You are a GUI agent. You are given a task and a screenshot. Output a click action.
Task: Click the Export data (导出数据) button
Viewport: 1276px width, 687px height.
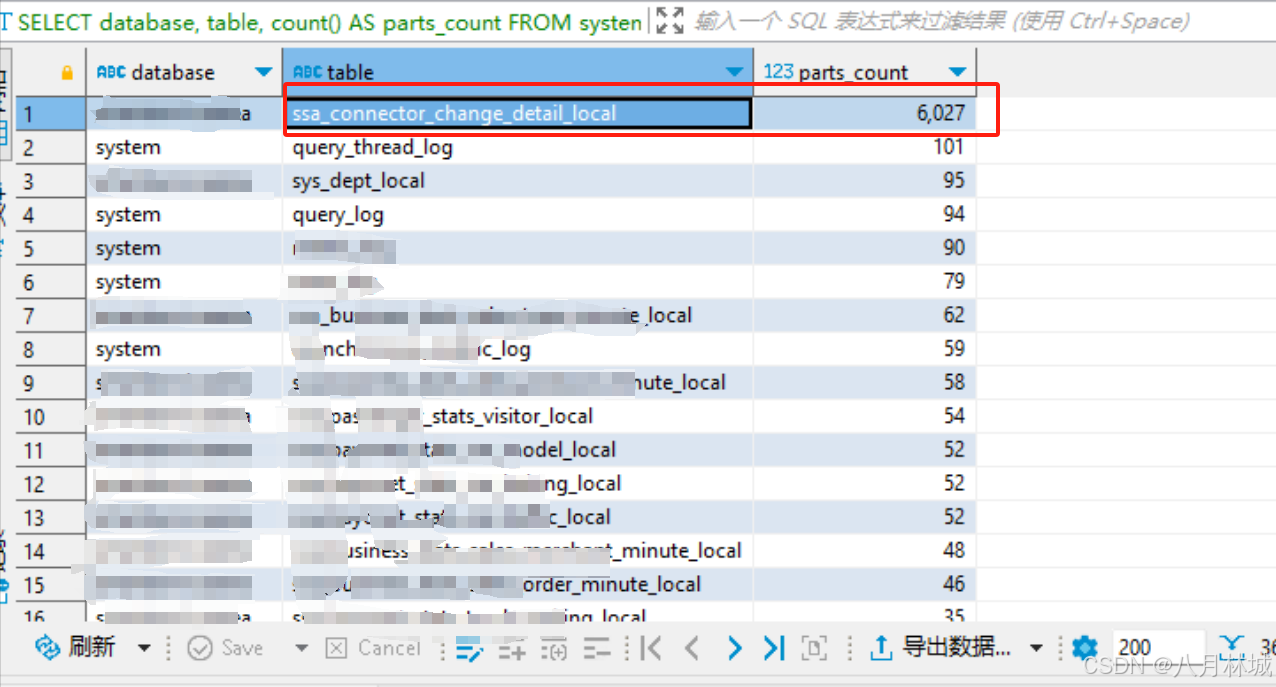pyautogui.click(x=940, y=648)
